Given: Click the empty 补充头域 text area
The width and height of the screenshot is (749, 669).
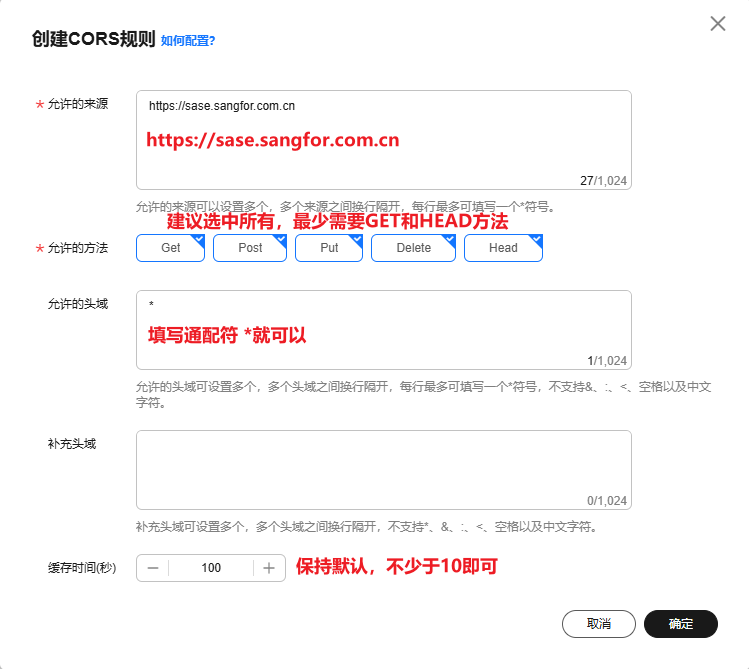Looking at the screenshot, I should tap(383, 470).
